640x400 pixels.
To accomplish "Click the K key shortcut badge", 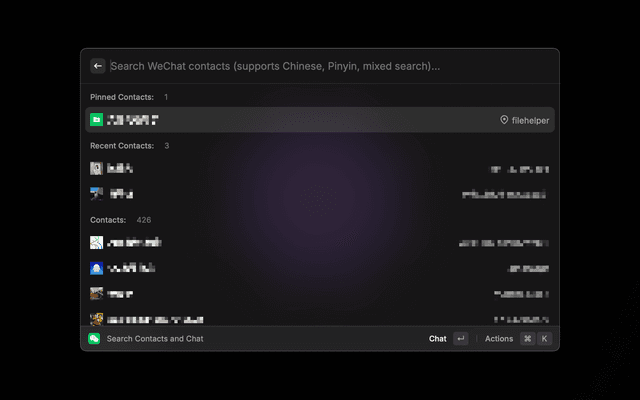I will [x=544, y=338].
